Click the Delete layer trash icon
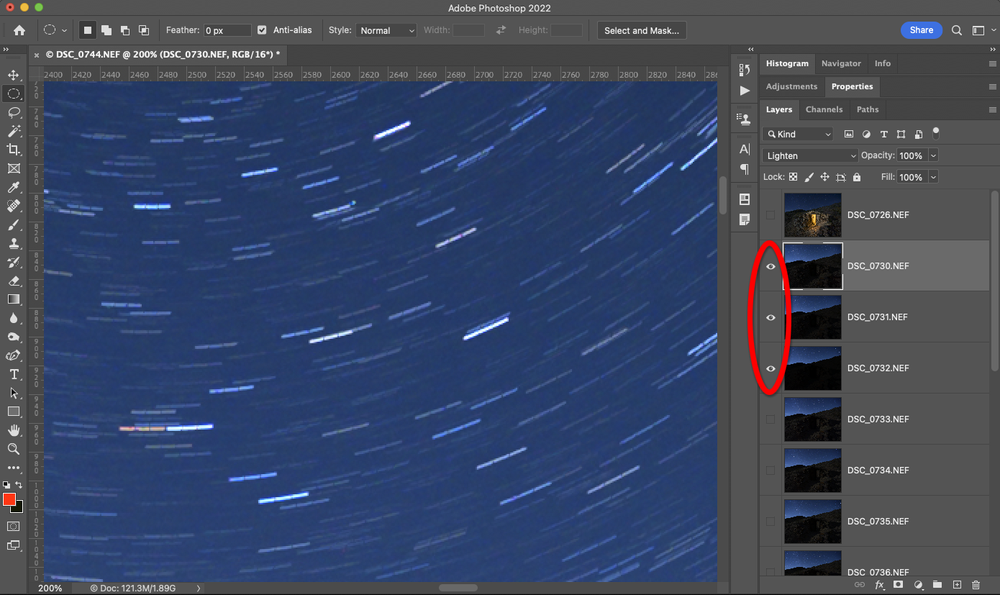This screenshot has width=1000, height=595. click(x=976, y=587)
